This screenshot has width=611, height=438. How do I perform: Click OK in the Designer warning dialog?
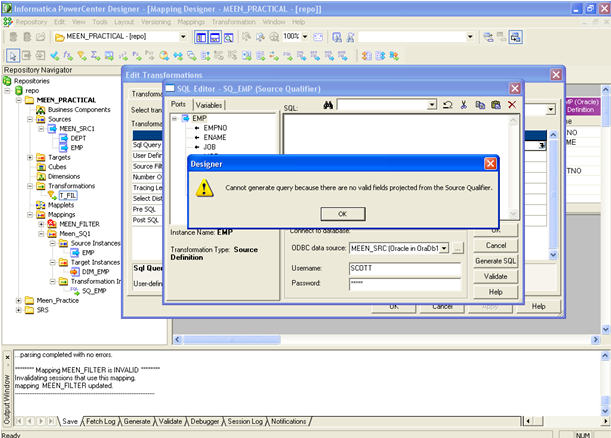(x=343, y=214)
